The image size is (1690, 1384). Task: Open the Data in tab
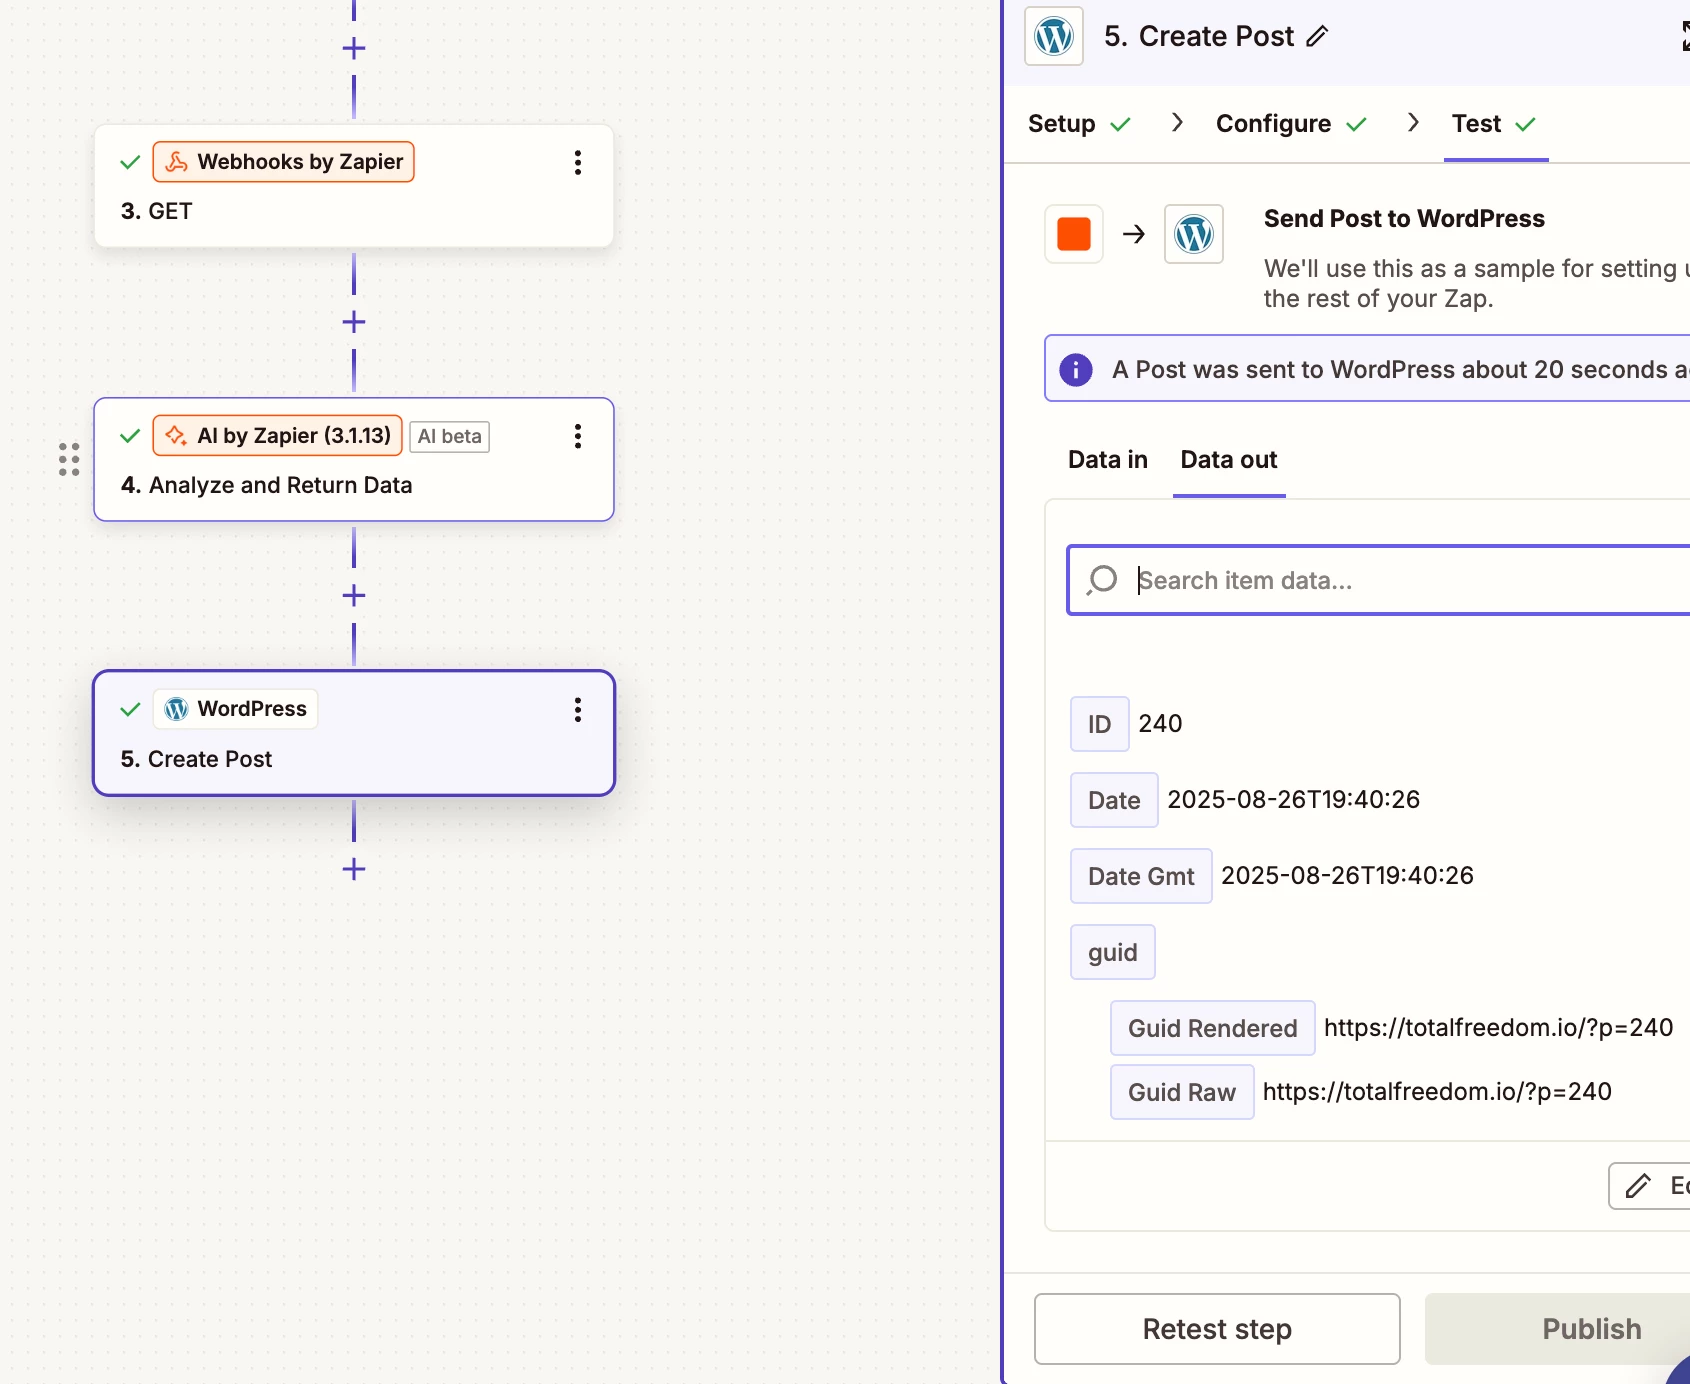[1108, 460]
